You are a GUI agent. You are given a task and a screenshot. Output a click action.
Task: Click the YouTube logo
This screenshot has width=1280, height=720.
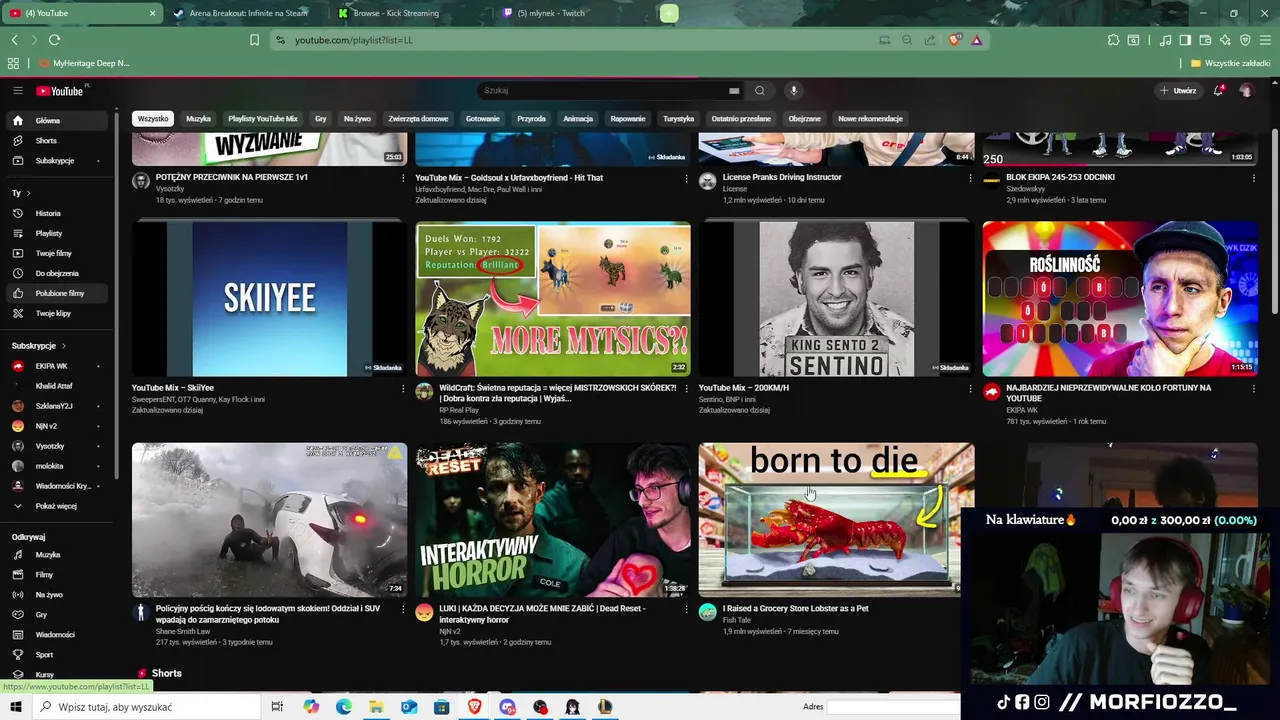62,91
